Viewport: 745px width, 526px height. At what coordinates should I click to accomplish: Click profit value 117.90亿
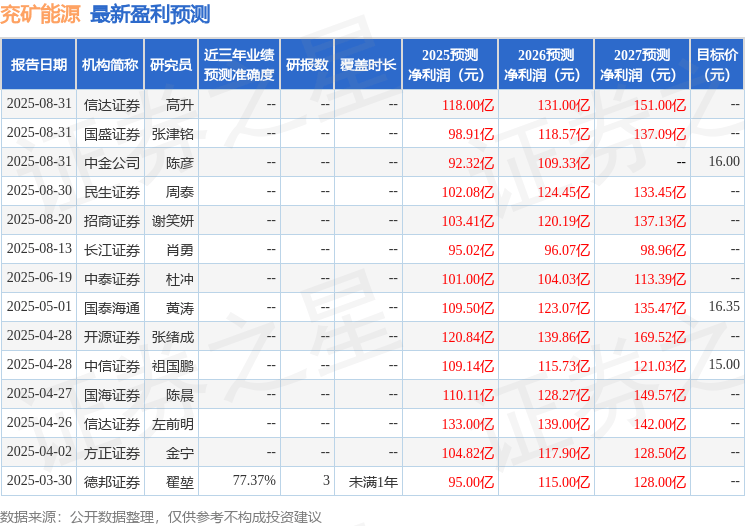[564, 453]
